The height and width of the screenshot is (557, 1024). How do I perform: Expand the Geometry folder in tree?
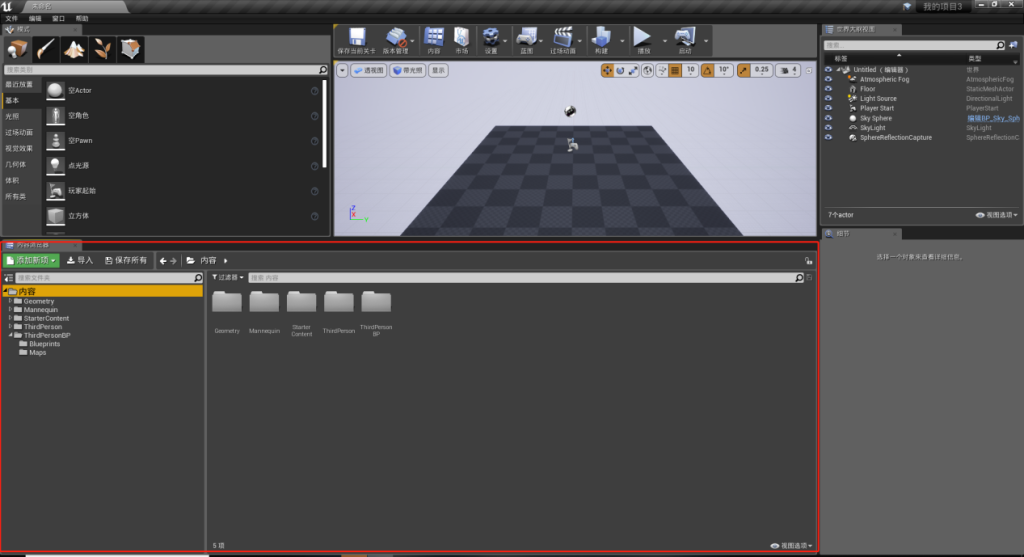(x=10, y=301)
